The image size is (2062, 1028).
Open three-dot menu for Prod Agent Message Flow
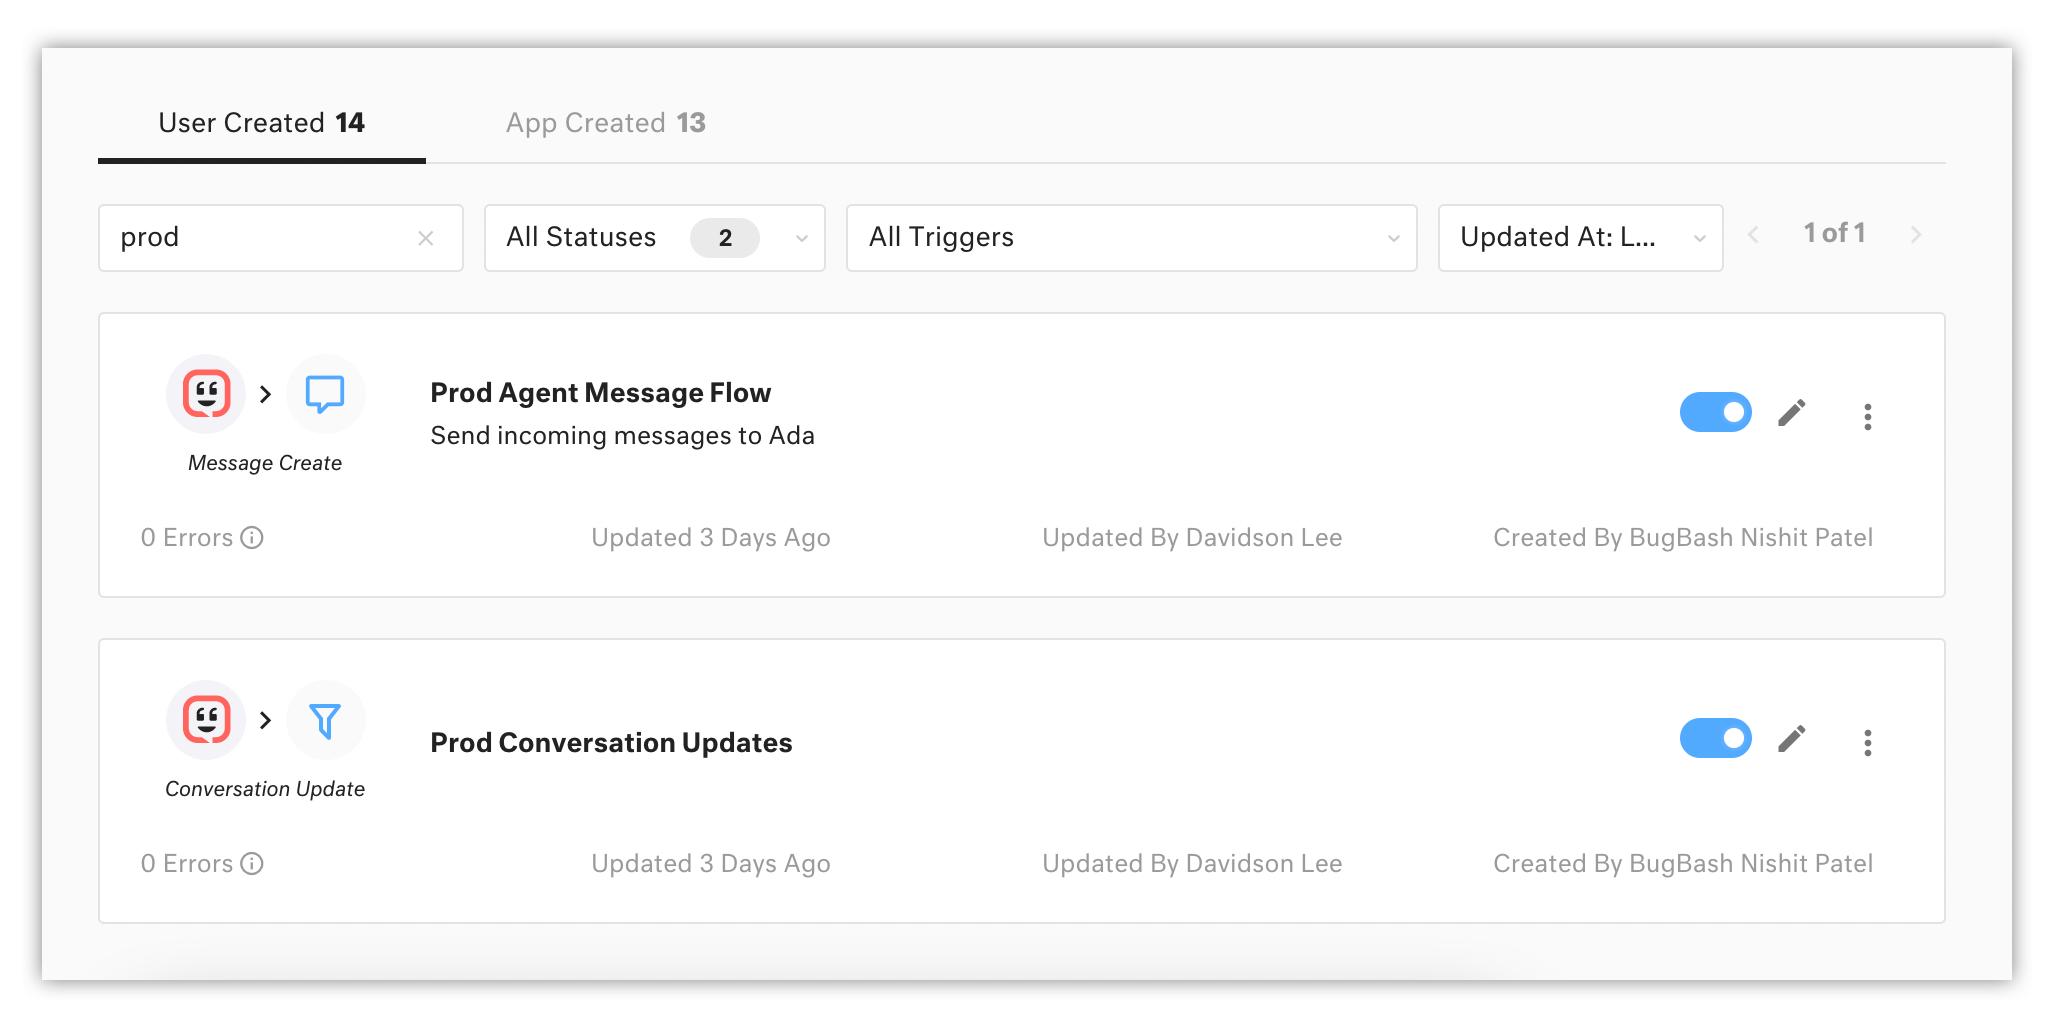pos(1867,416)
